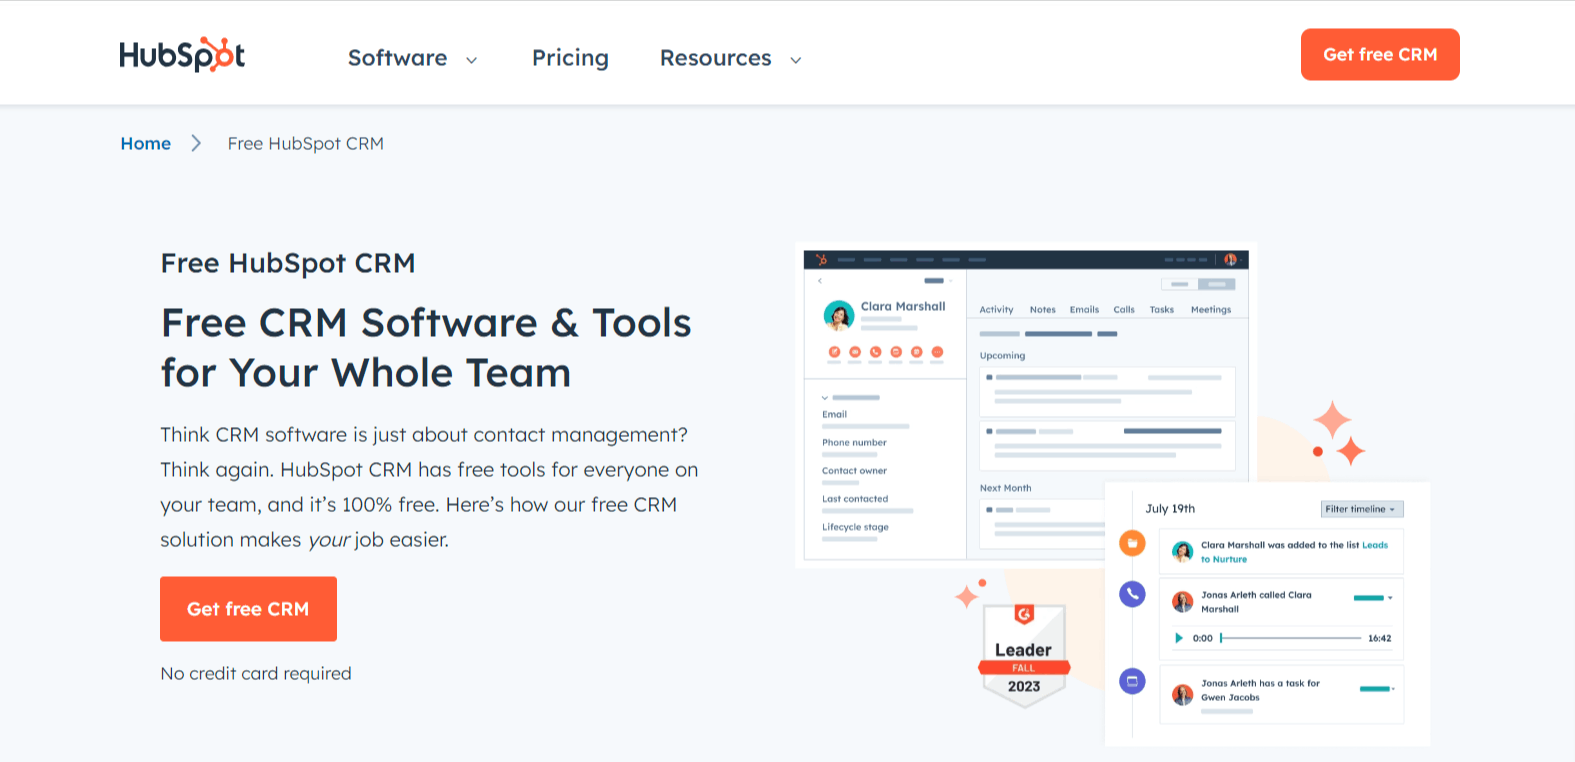The width and height of the screenshot is (1575, 762).
Task: Click the Lifecycle stage field label
Action: pyautogui.click(x=855, y=527)
